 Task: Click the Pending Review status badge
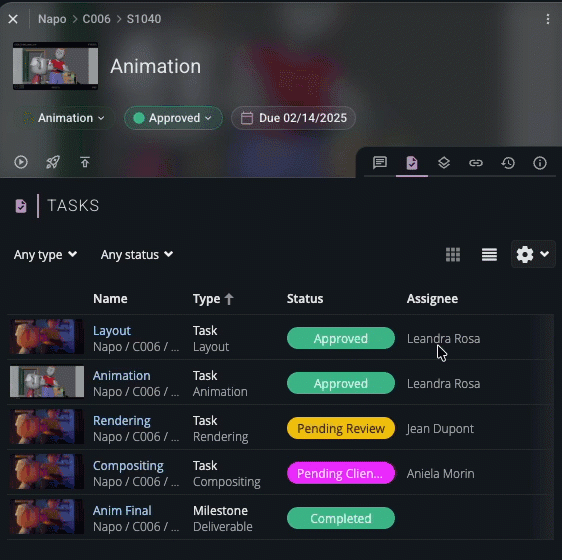coord(340,428)
